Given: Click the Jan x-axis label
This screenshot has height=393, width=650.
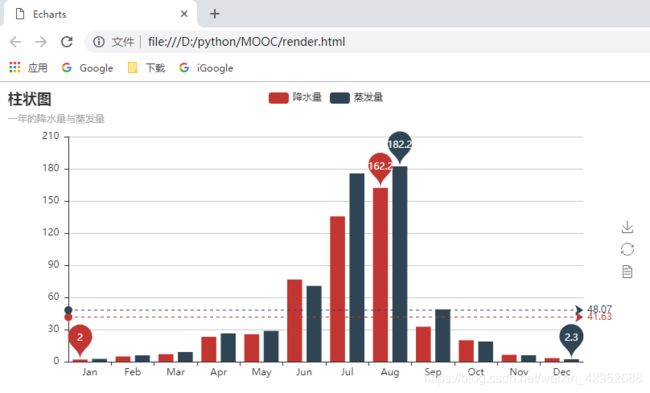Looking at the screenshot, I should (x=90, y=372).
